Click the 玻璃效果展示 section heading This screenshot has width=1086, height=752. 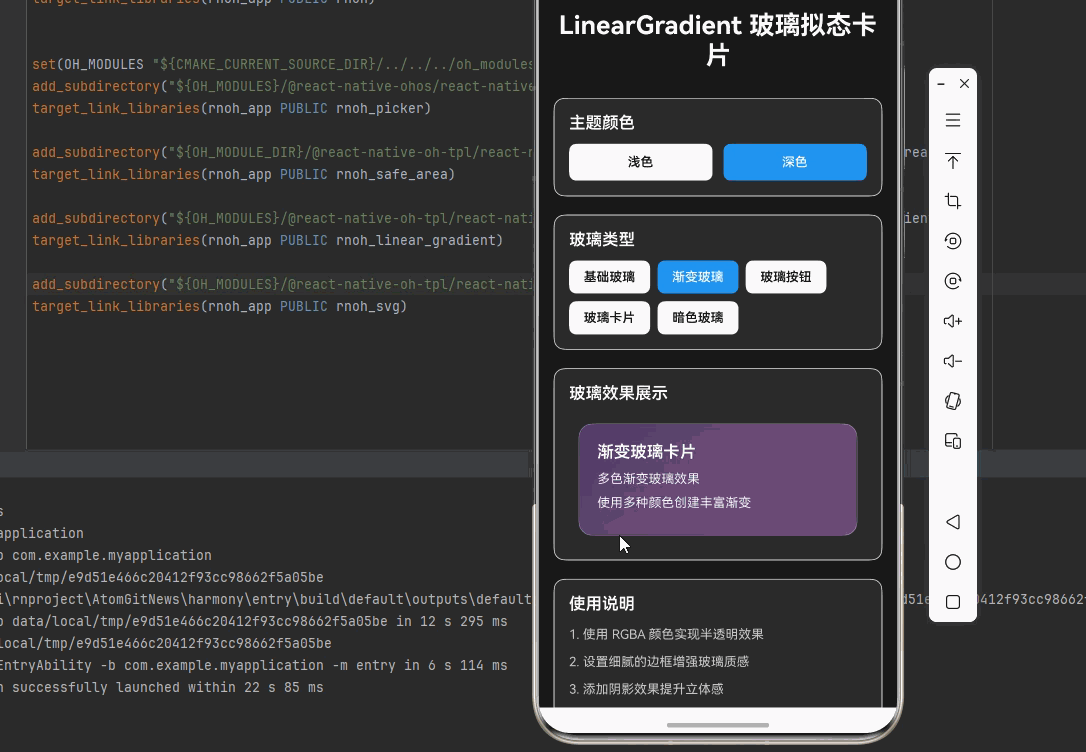[618, 393]
